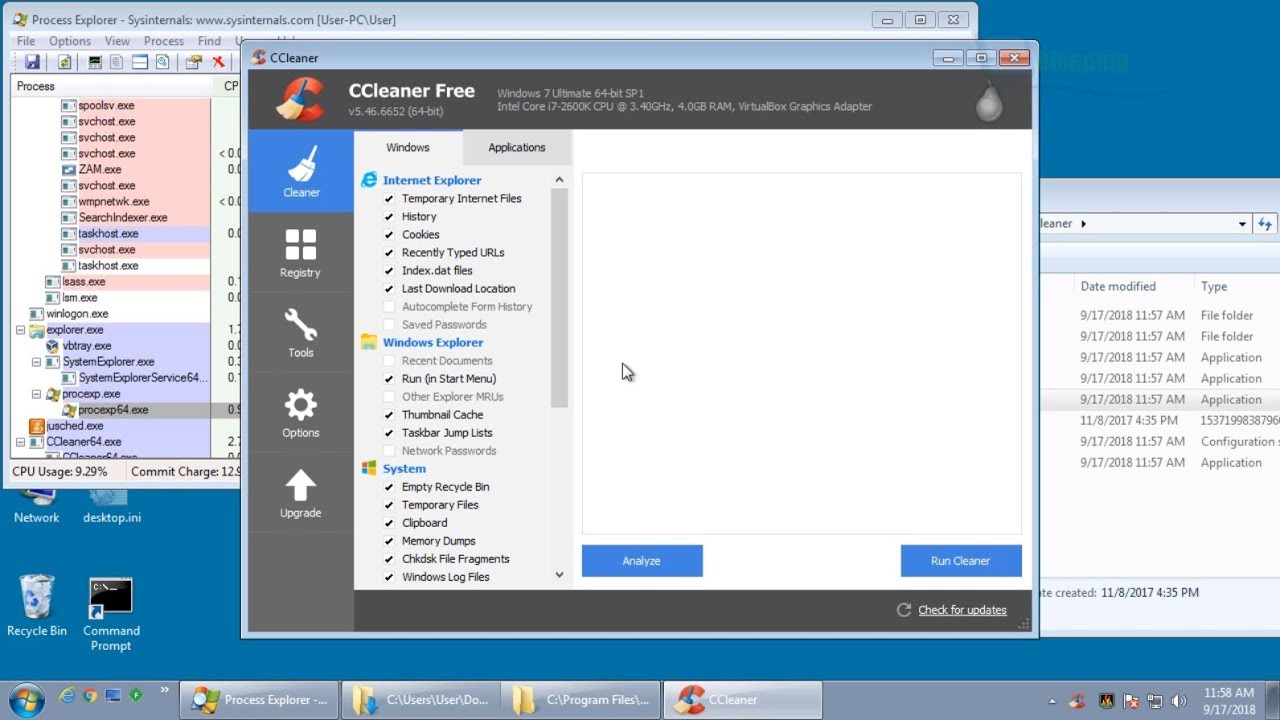Click the volume speaker tray icon
Image resolution: width=1280 pixels, height=720 pixels.
pyautogui.click(x=1179, y=700)
